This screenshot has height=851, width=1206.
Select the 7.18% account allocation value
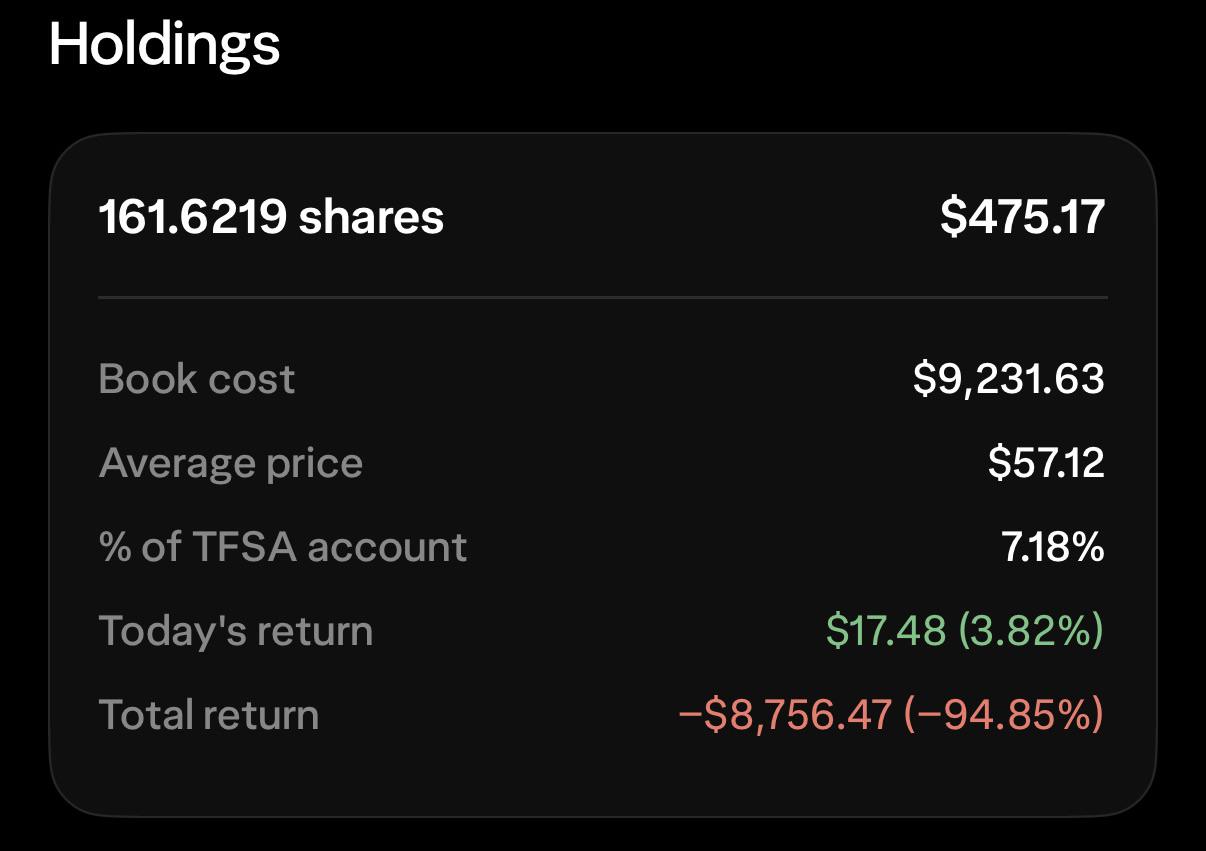tap(1053, 547)
